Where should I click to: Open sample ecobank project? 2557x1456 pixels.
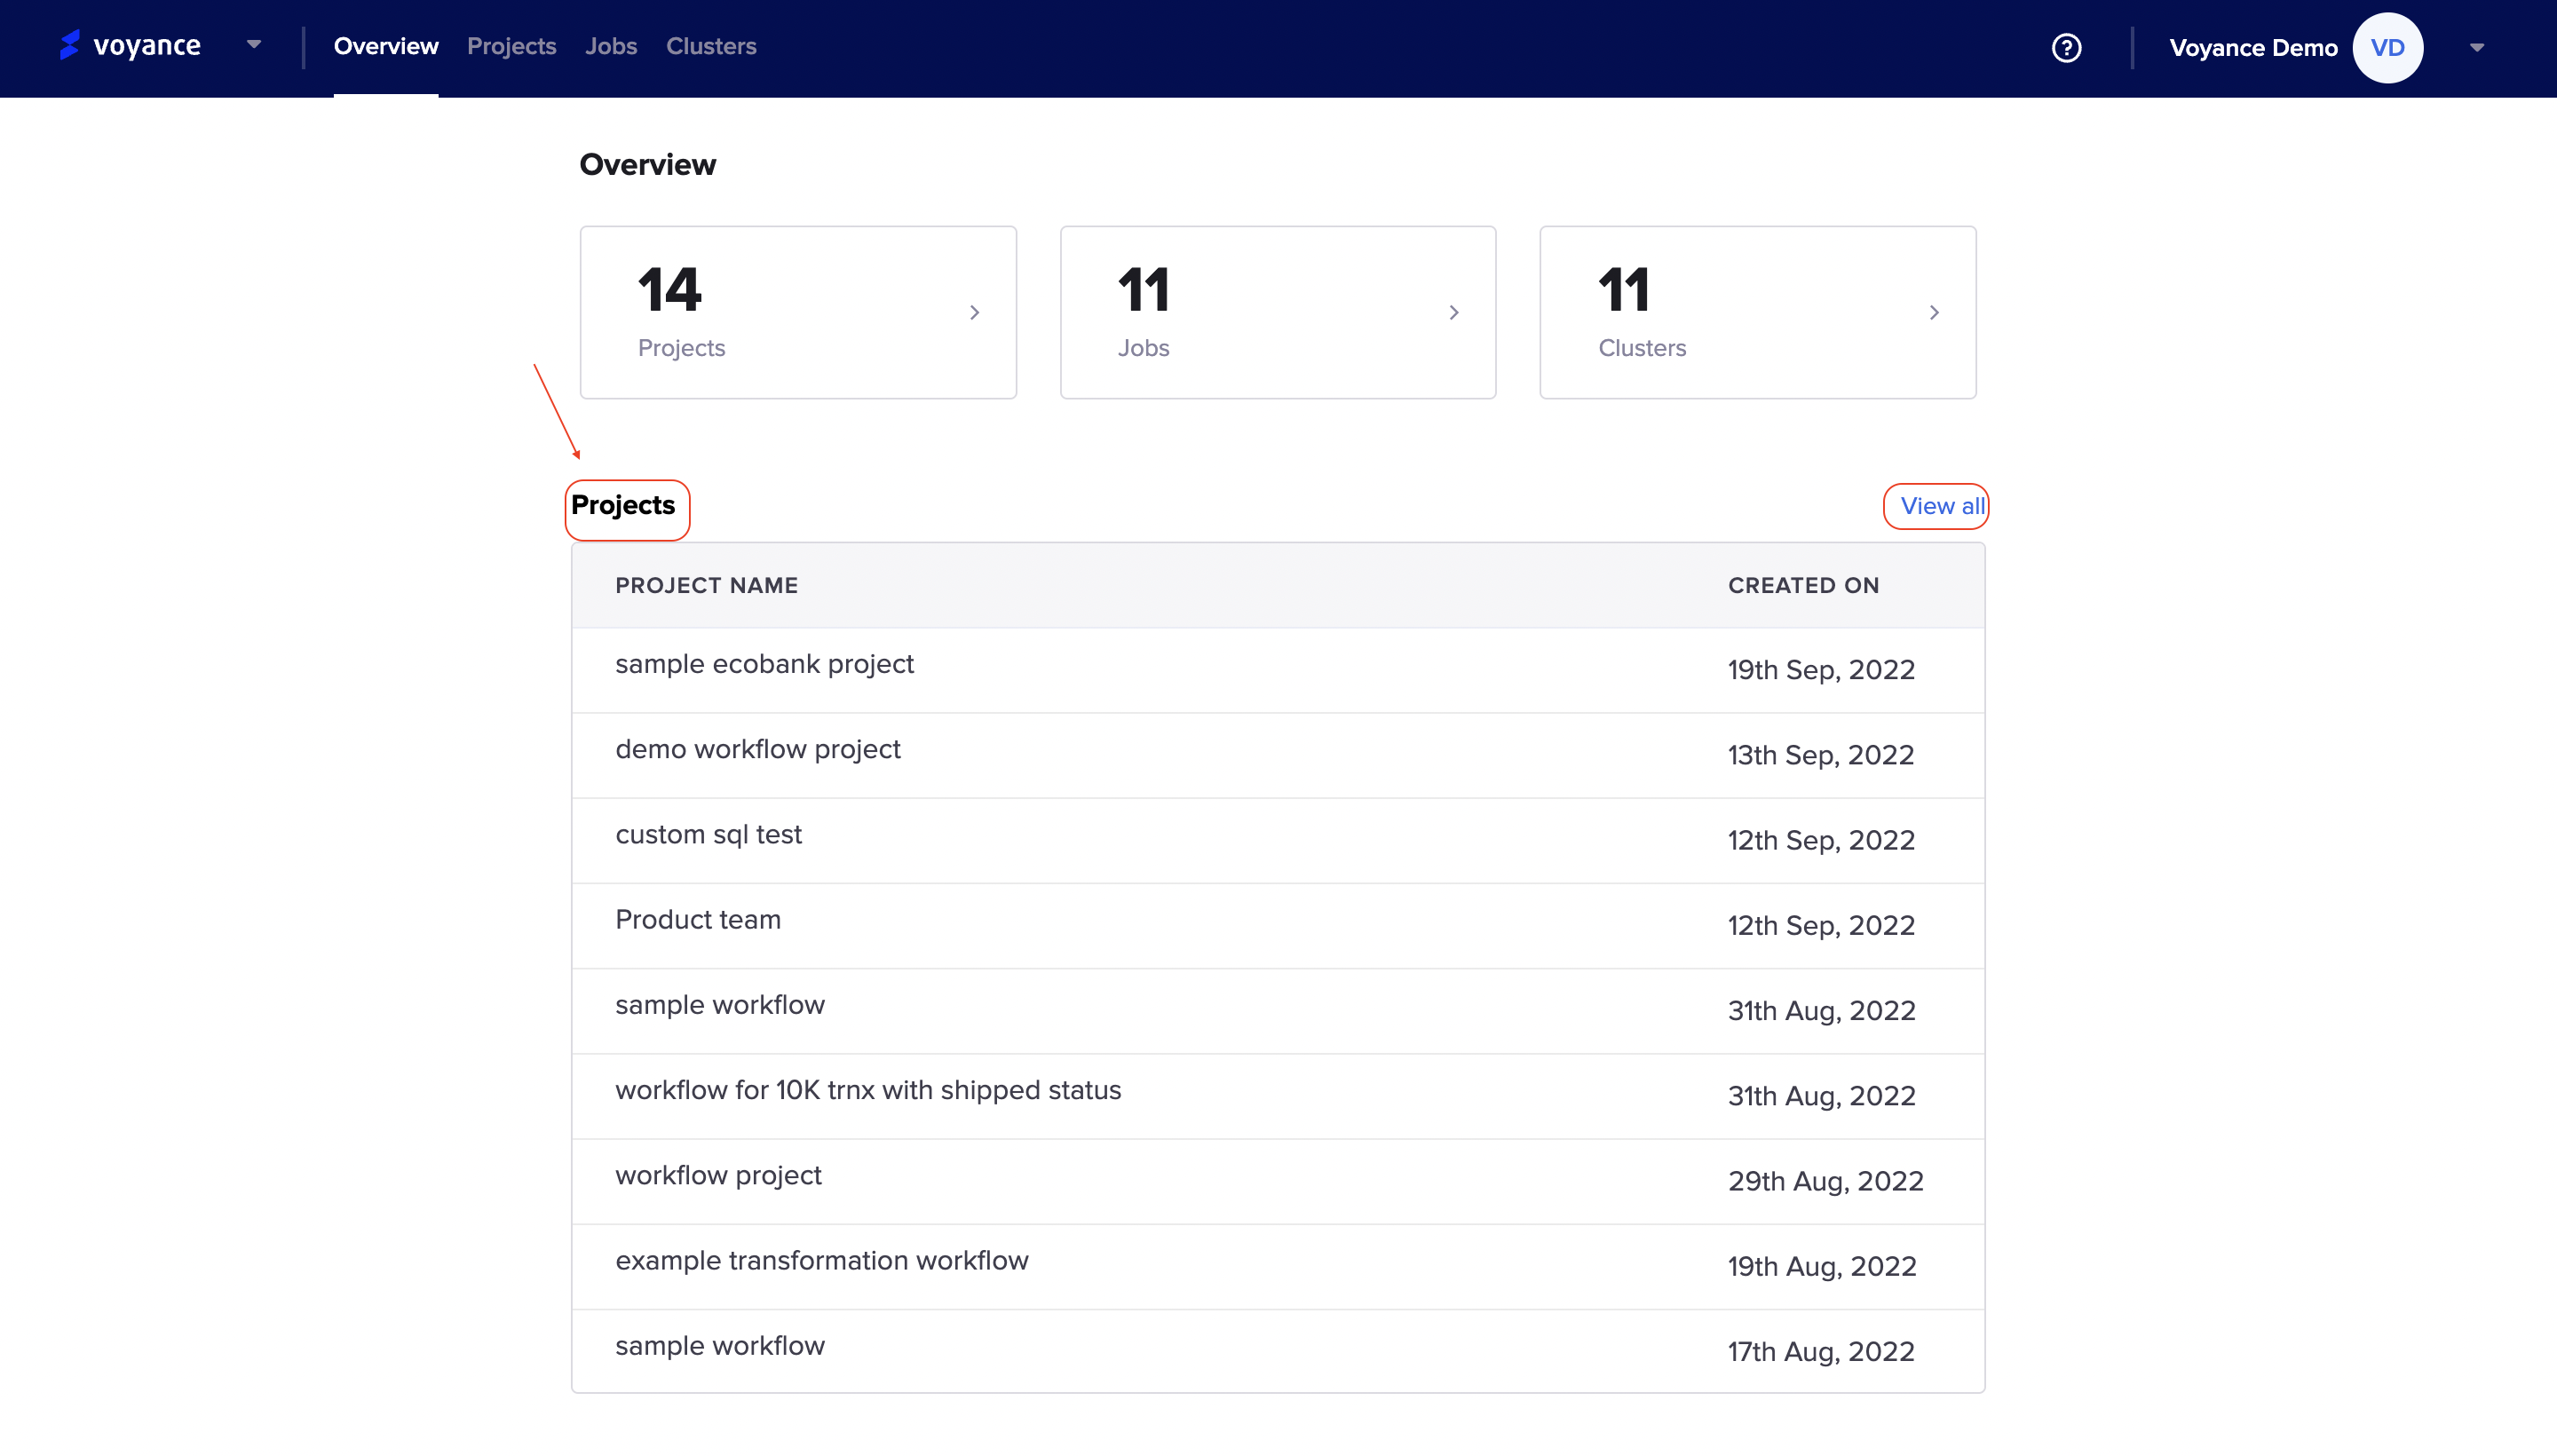click(x=764, y=664)
